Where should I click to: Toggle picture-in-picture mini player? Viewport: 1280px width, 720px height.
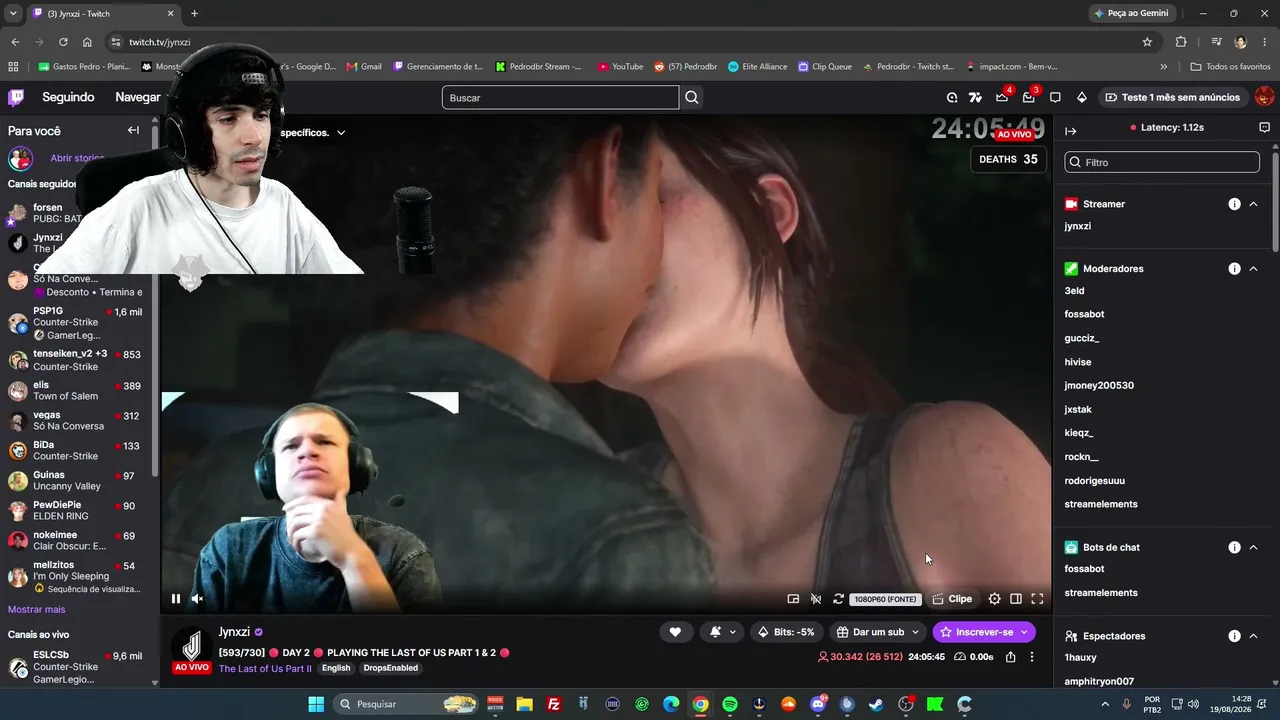coord(793,599)
